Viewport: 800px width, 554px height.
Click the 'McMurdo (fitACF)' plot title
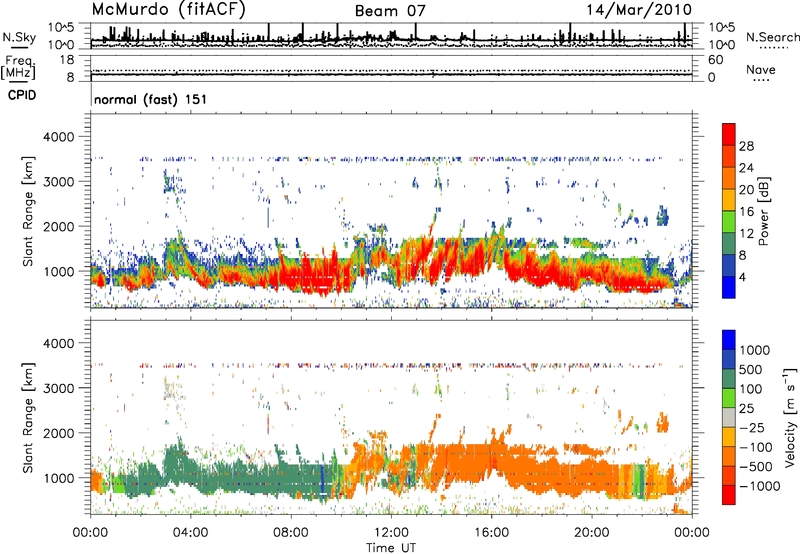pos(168,10)
